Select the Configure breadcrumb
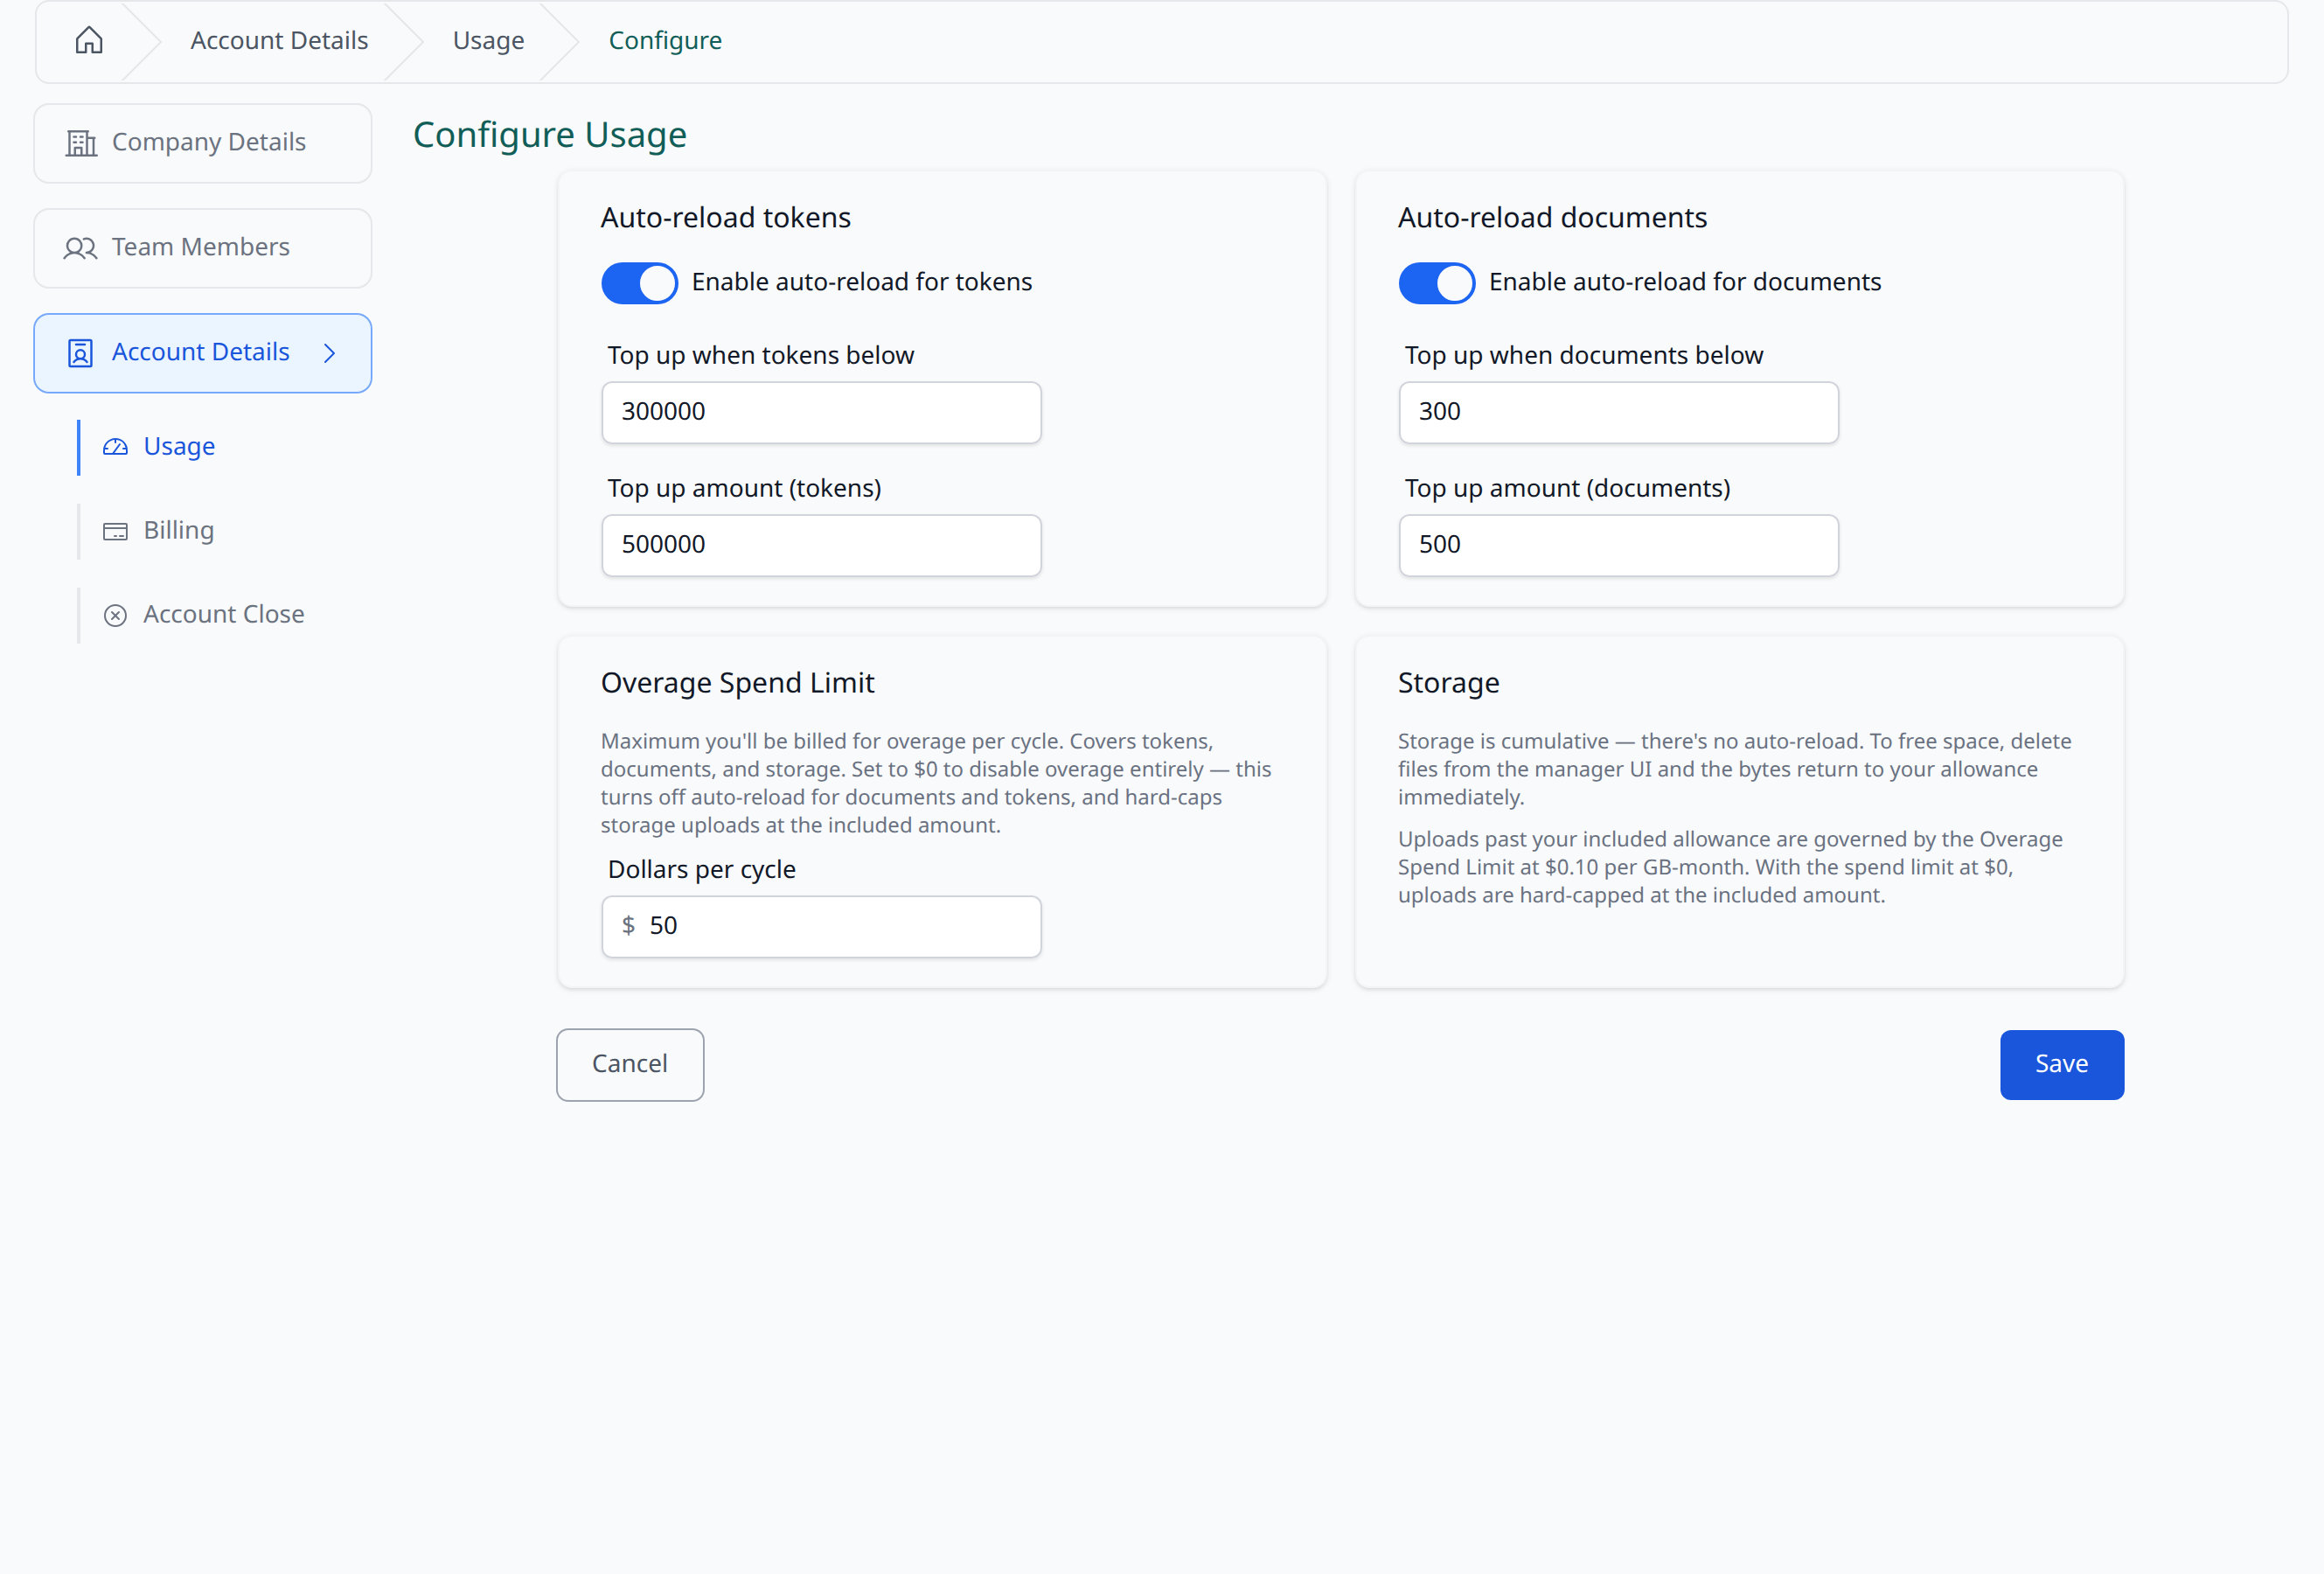Viewport: 2324px width, 1574px height. point(665,40)
